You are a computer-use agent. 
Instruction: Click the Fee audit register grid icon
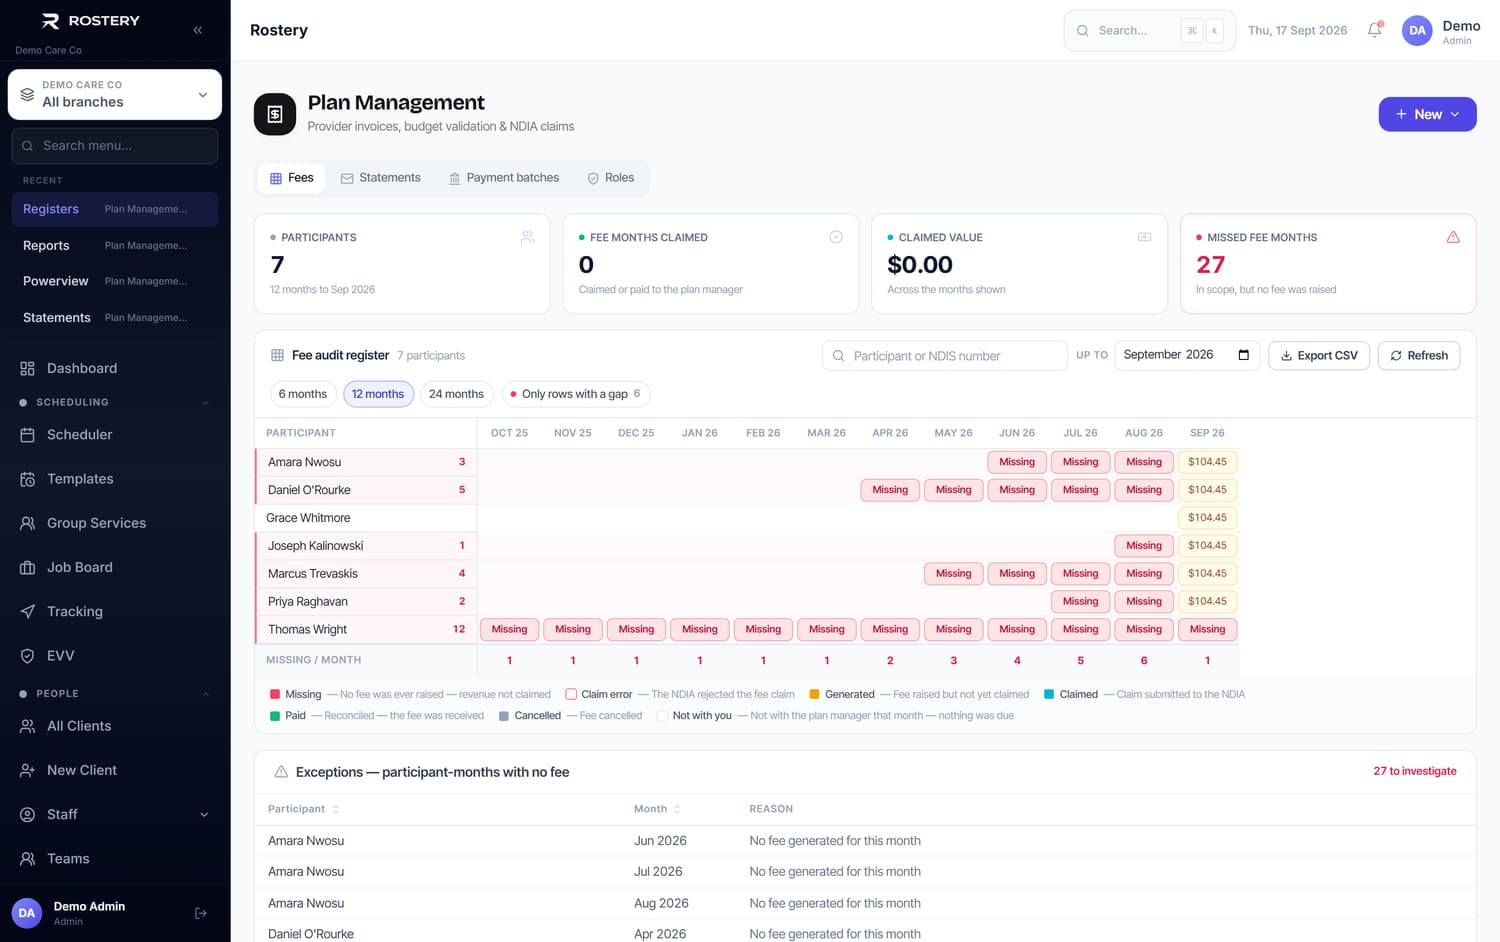(x=278, y=355)
